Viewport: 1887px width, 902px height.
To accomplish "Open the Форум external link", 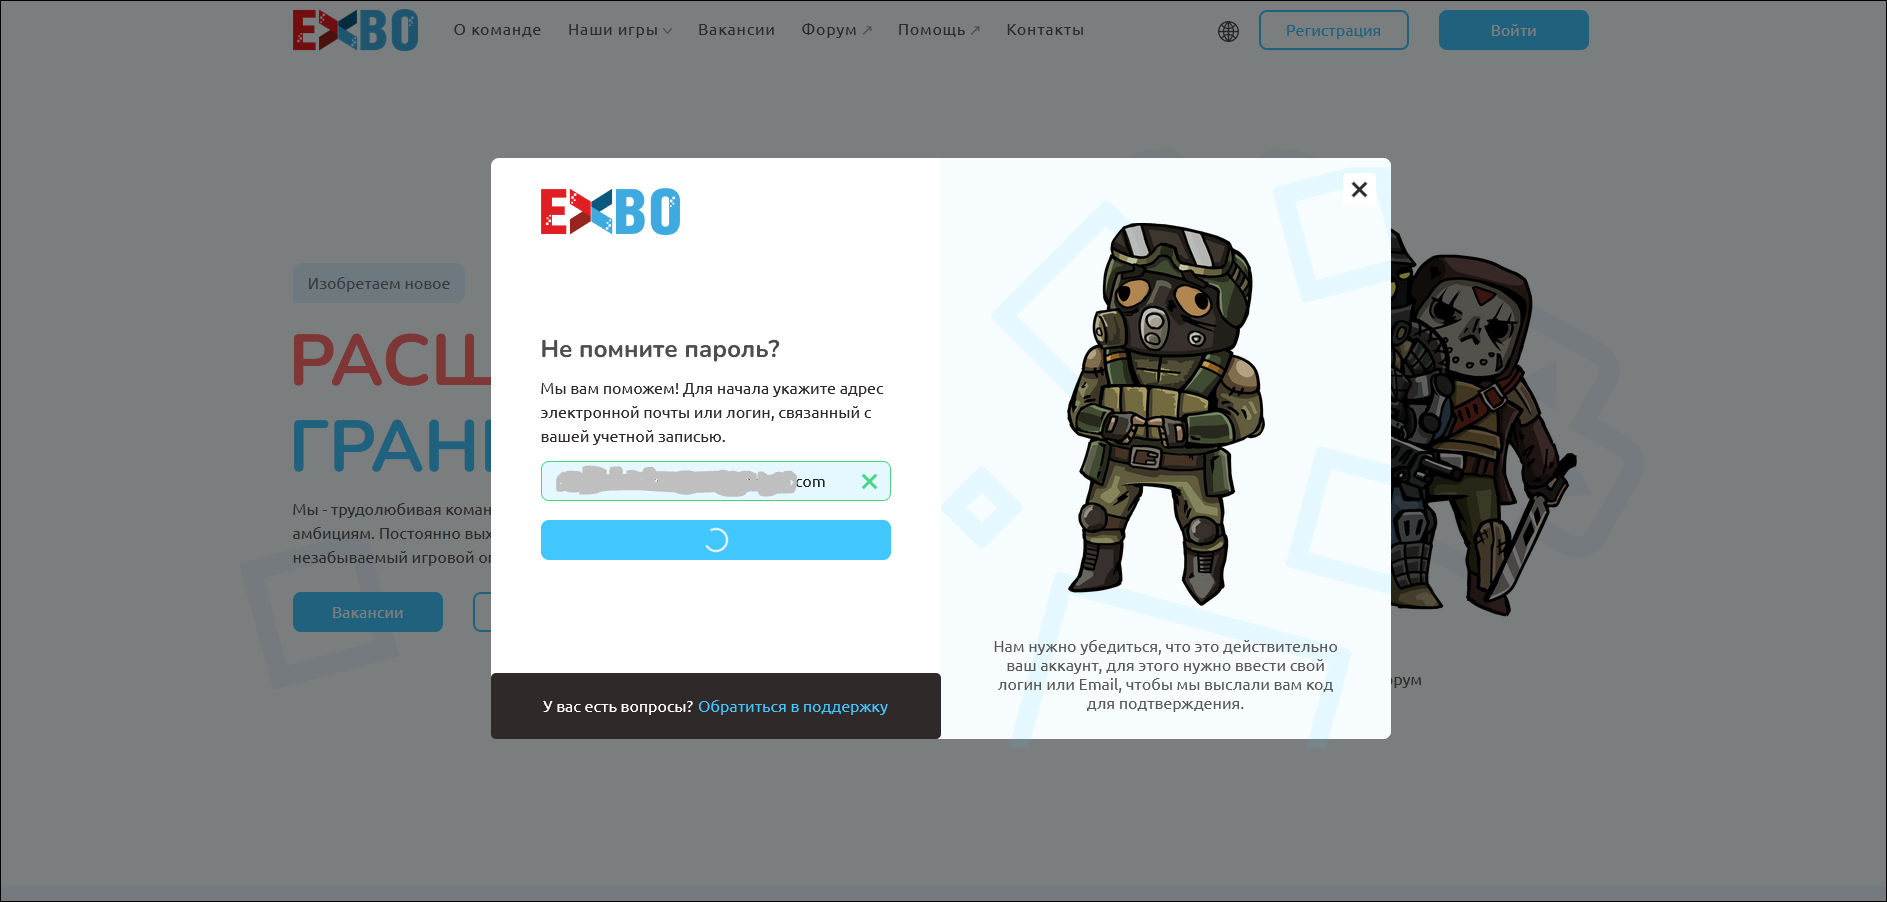I will coord(836,30).
